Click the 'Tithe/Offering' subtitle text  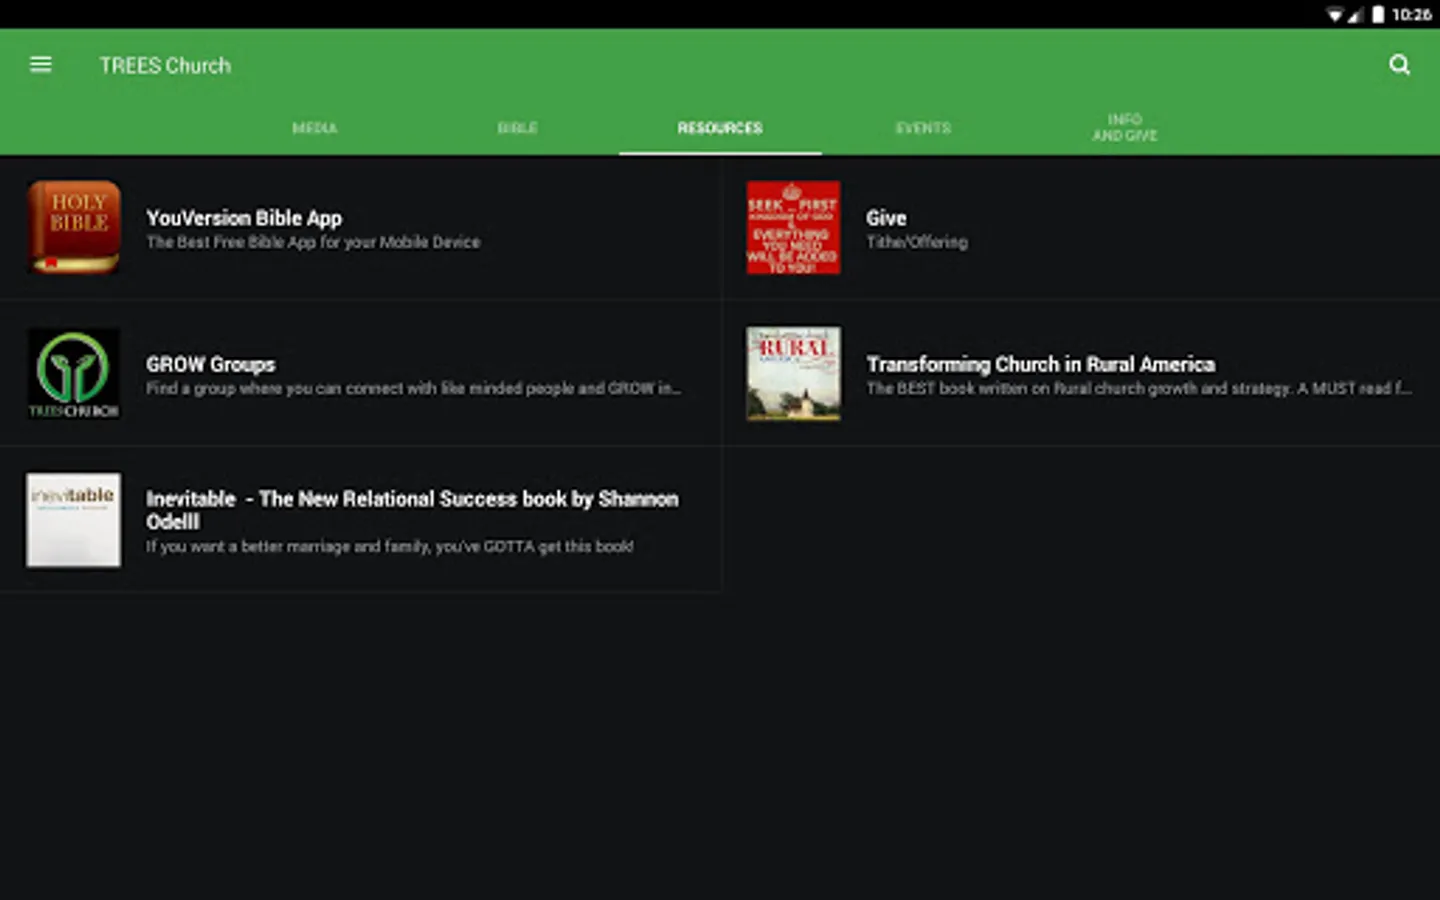pos(917,242)
